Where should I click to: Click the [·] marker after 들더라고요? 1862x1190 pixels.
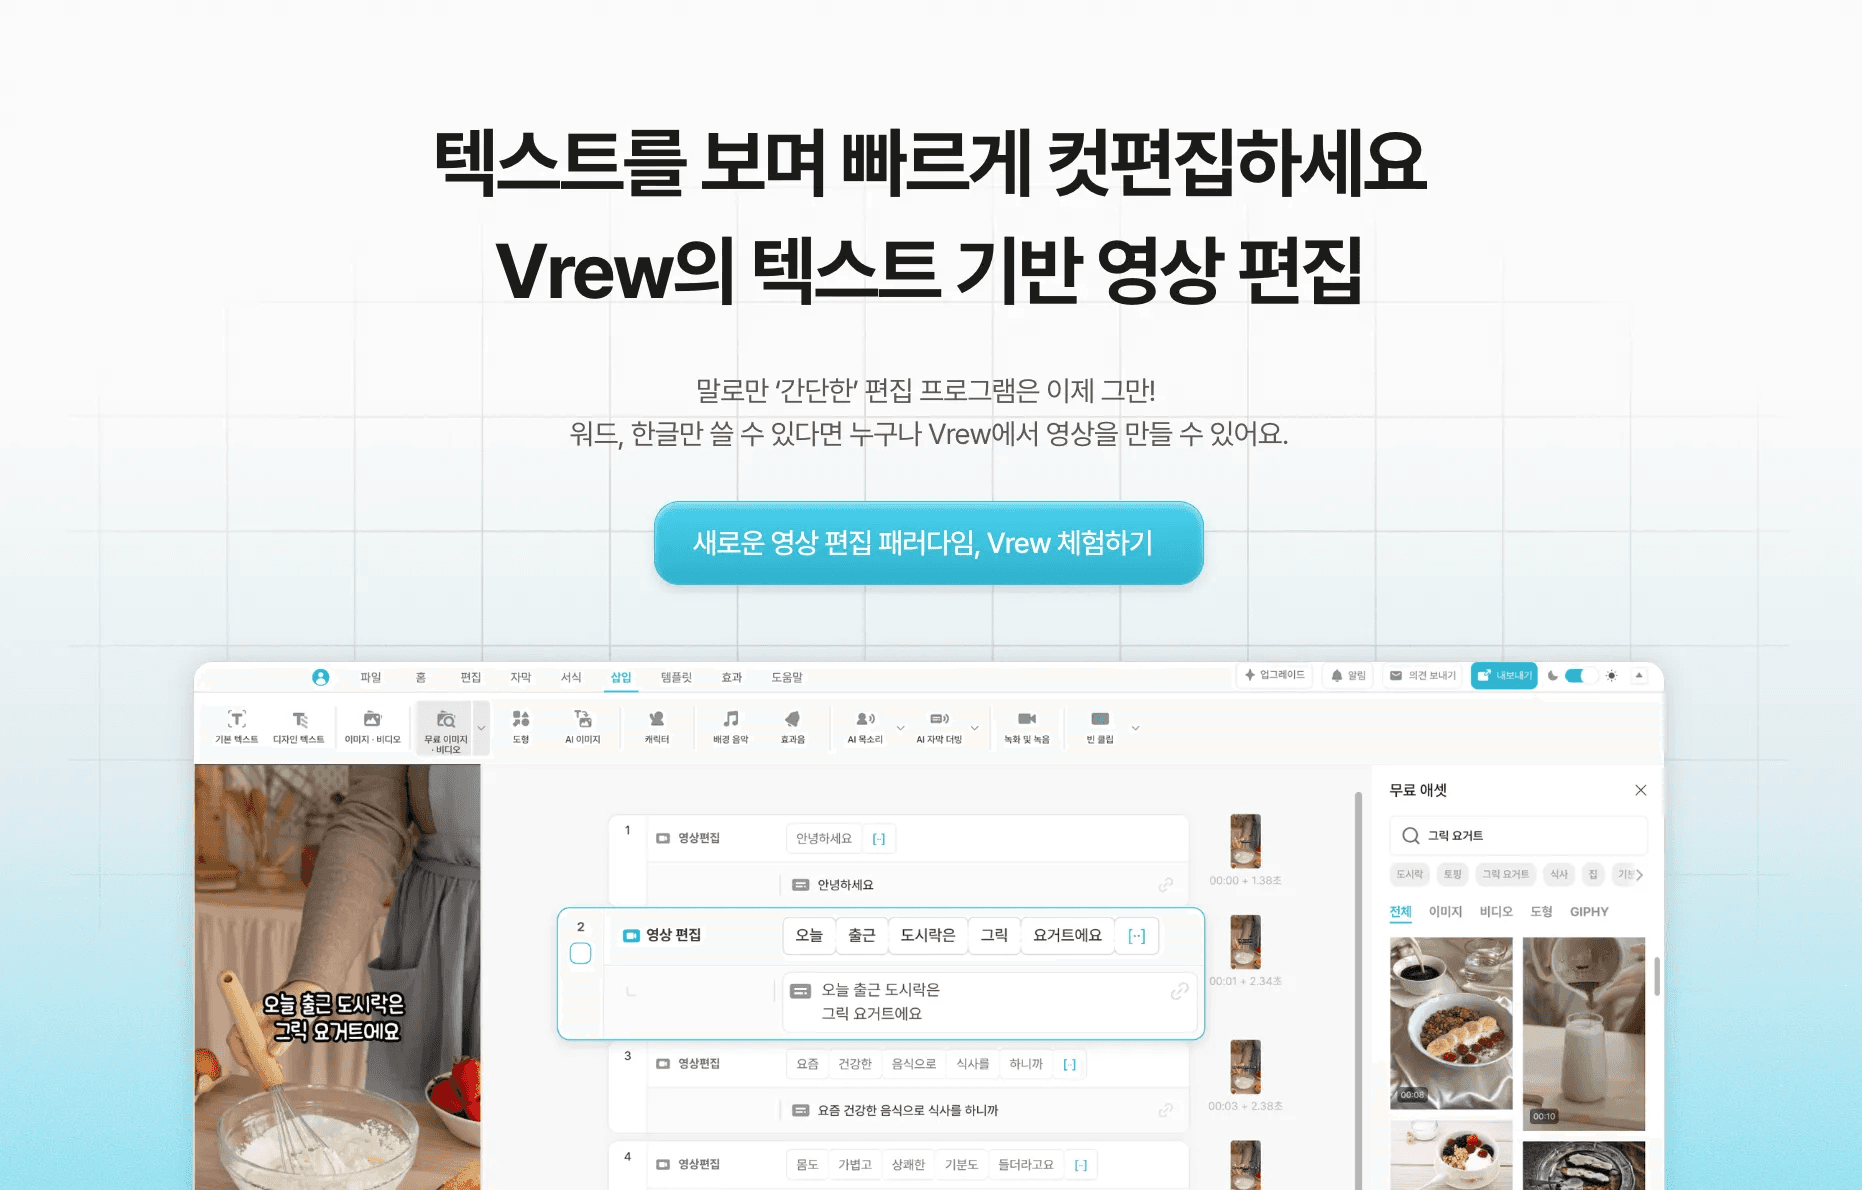(x=1081, y=1165)
